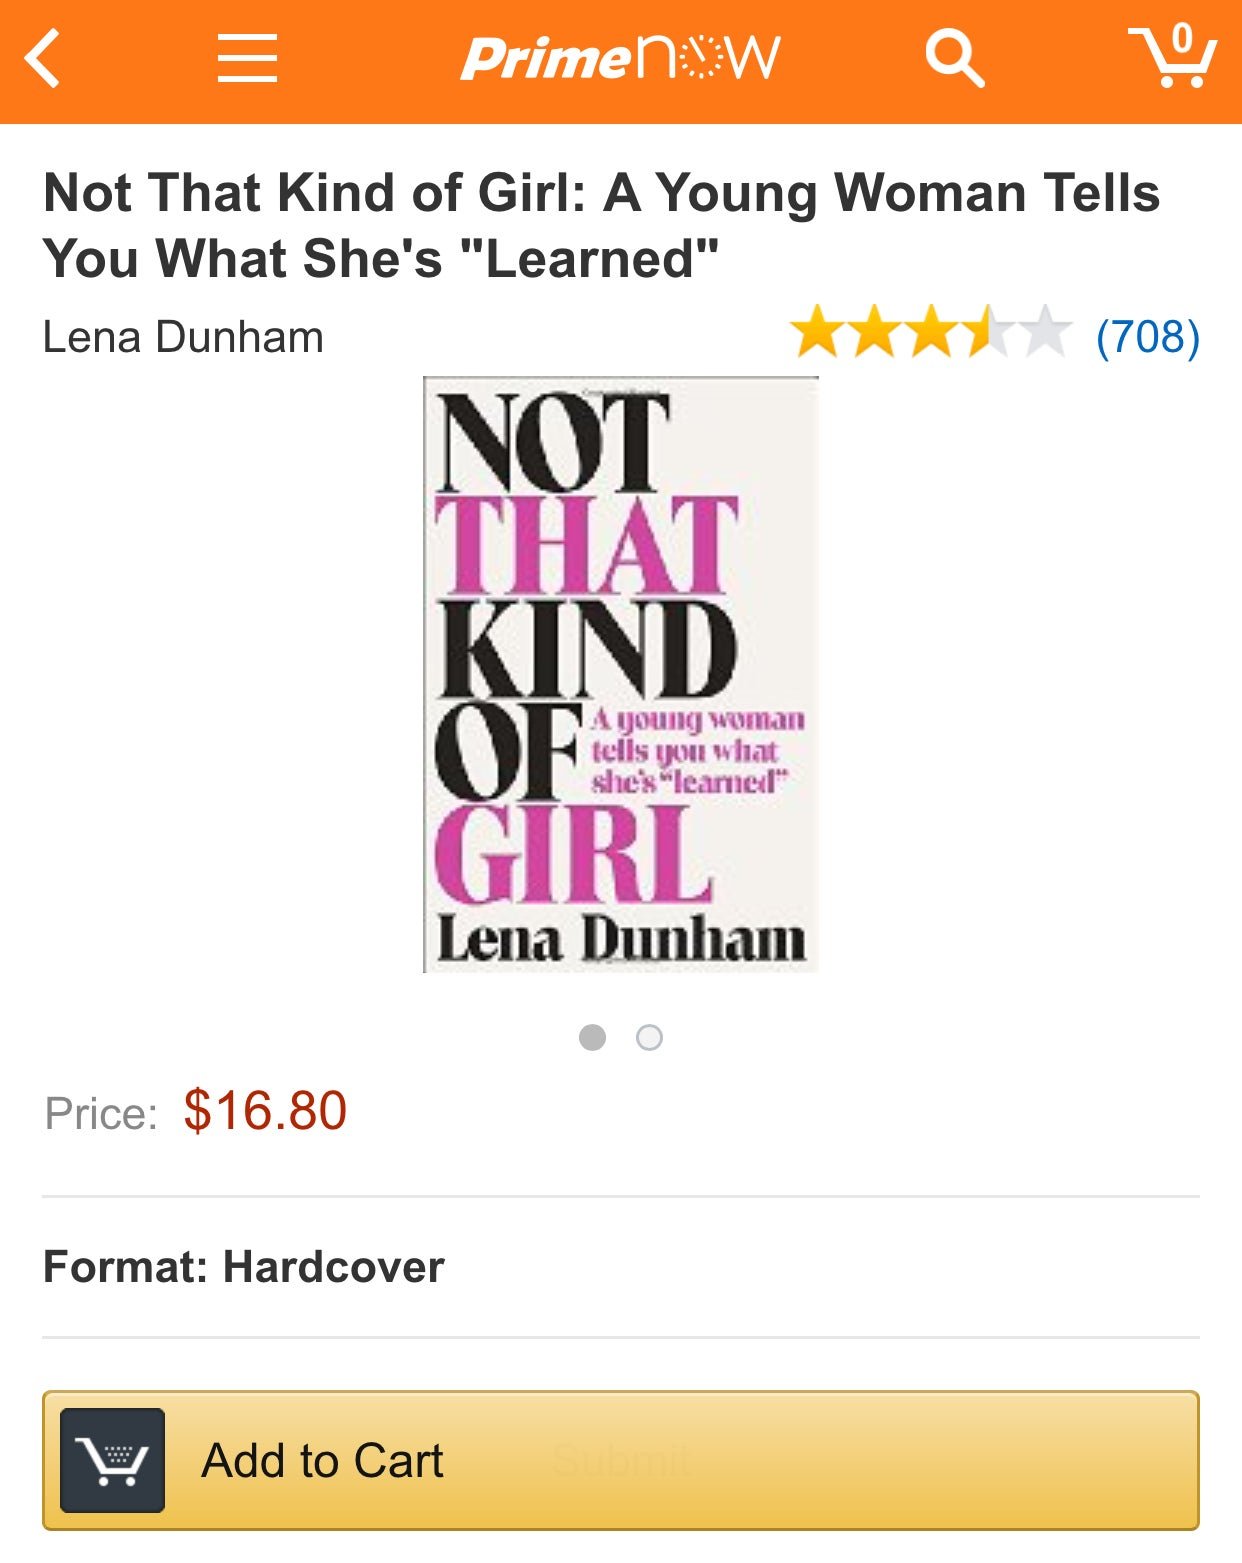The height and width of the screenshot is (1563, 1242).
Task: Tap the Lena Dunham text on cover
Action: coord(621,940)
